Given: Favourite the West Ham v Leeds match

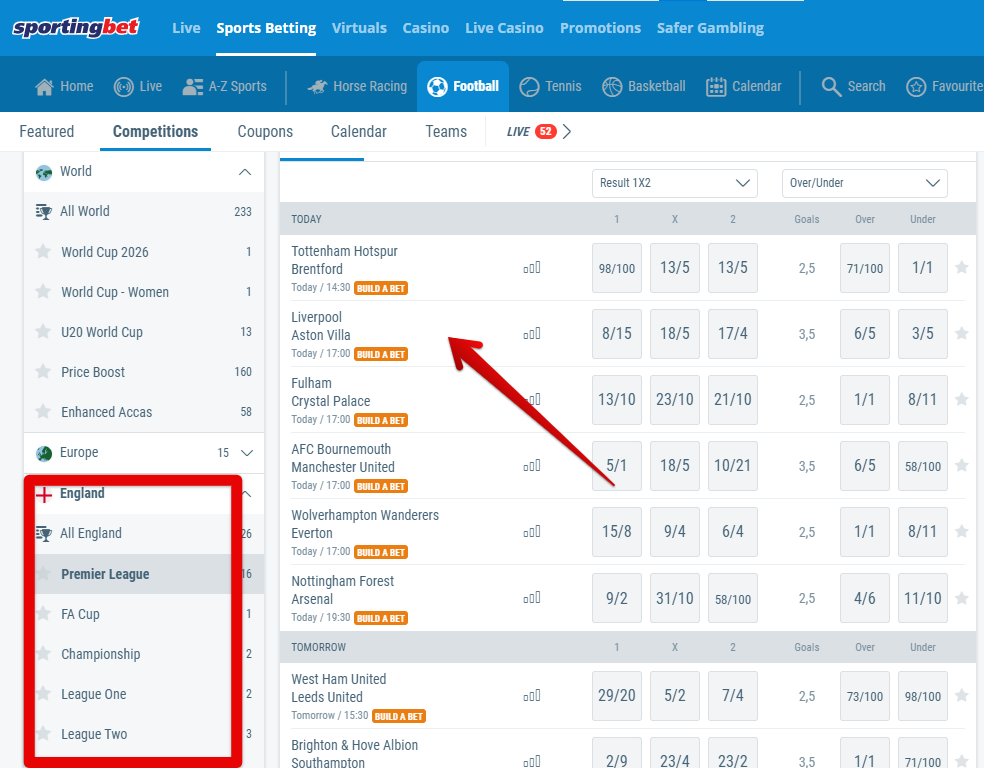Looking at the screenshot, I should [961, 696].
